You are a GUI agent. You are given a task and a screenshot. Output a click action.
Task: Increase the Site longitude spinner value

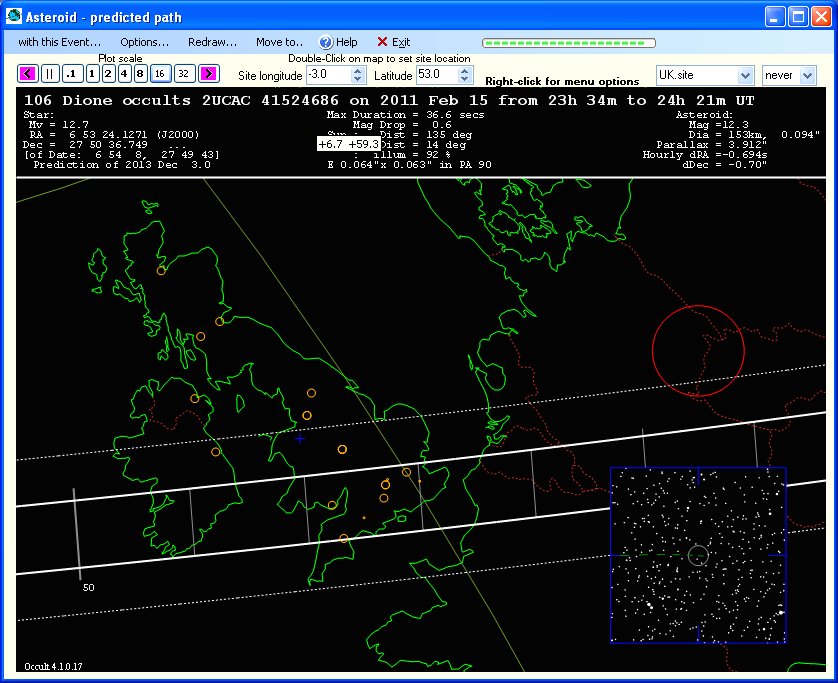coord(359,71)
